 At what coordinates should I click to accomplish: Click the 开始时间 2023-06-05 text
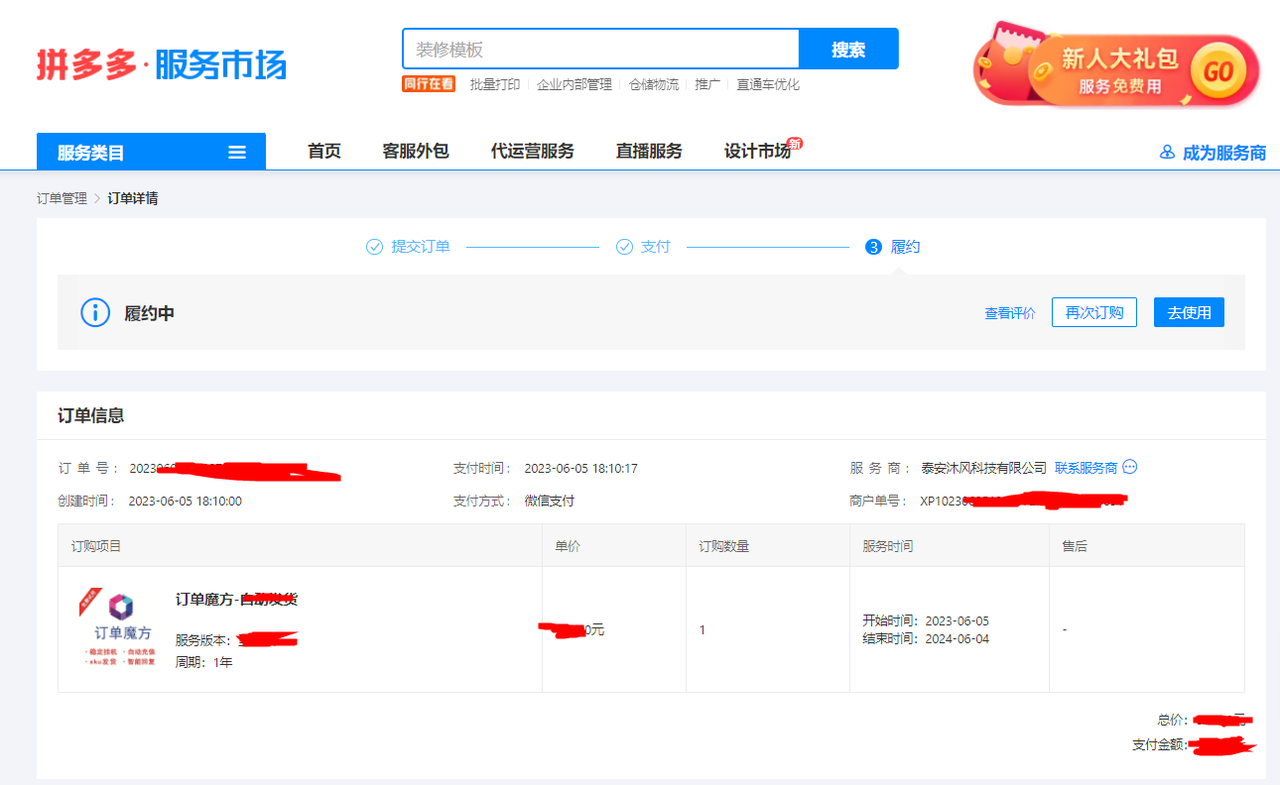click(x=926, y=621)
